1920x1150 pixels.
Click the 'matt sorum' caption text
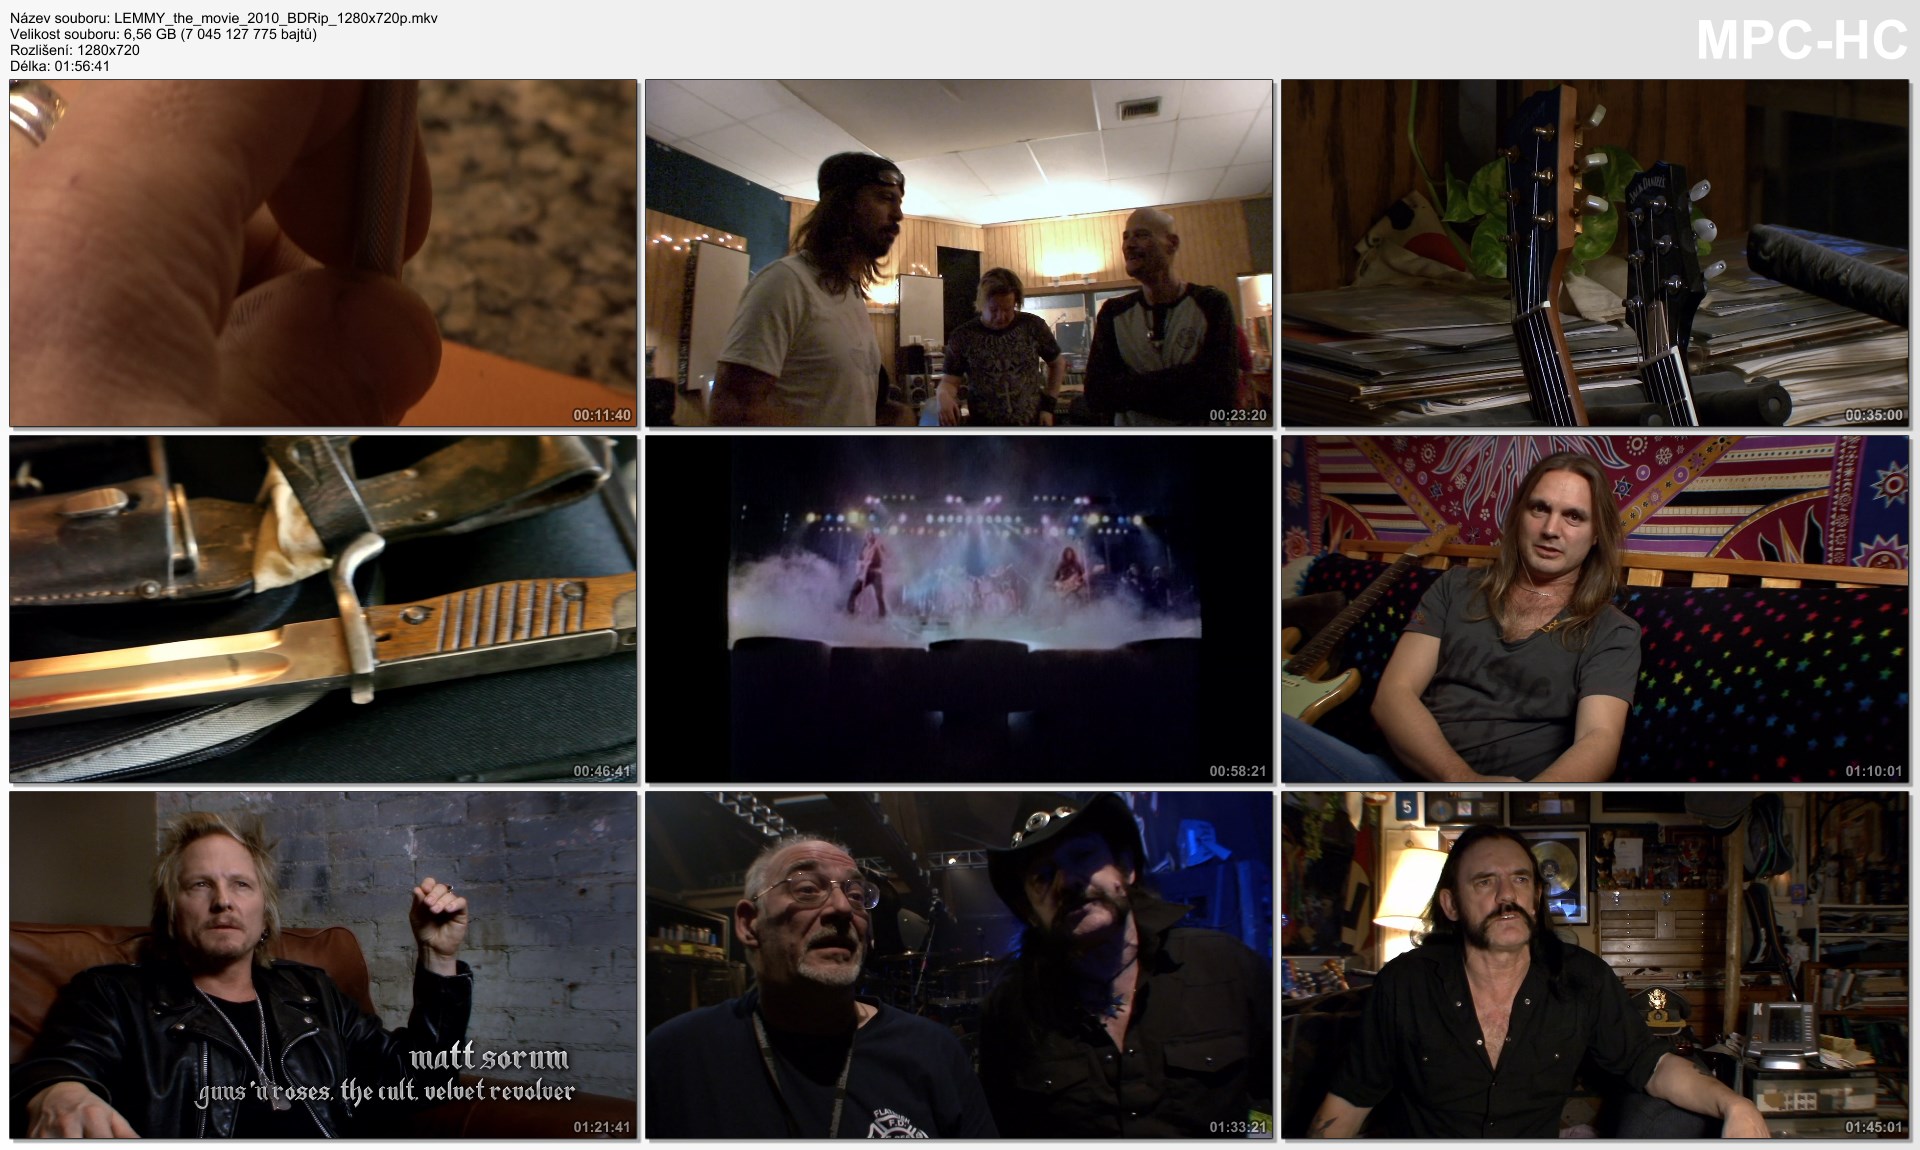click(x=488, y=1058)
